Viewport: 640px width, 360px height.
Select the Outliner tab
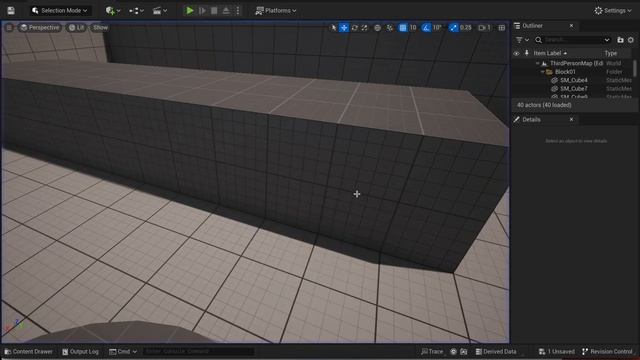pyautogui.click(x=533, y=26)
